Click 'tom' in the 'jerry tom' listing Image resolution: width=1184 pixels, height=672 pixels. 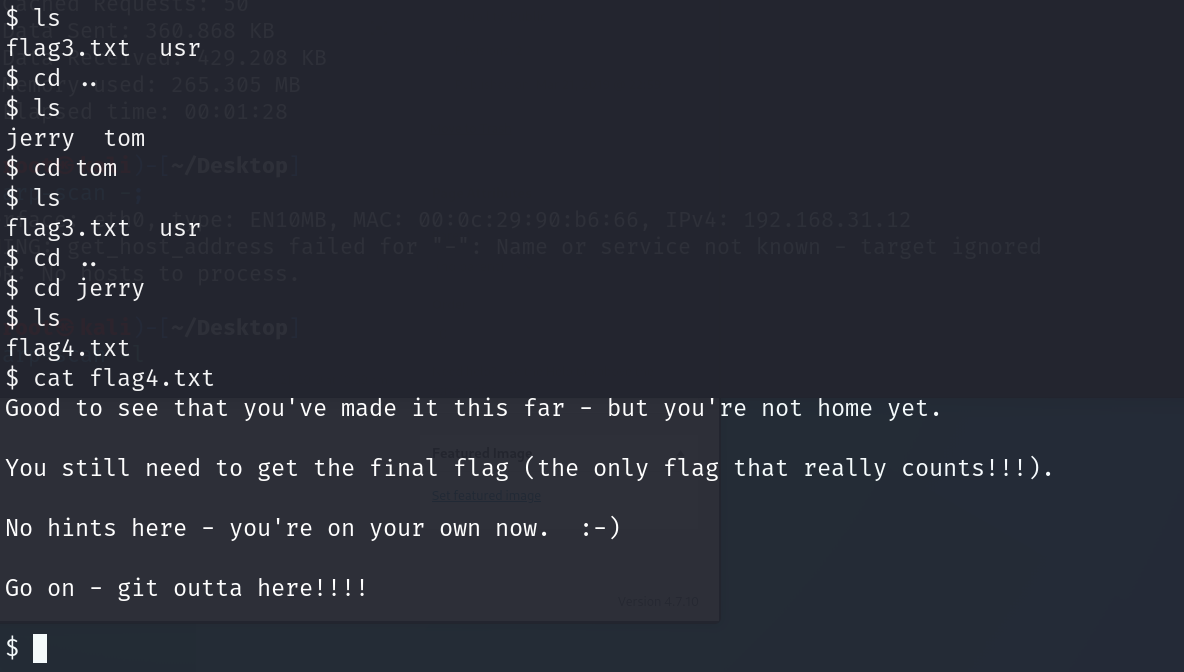pyautogui.click(x=124, y=138)
